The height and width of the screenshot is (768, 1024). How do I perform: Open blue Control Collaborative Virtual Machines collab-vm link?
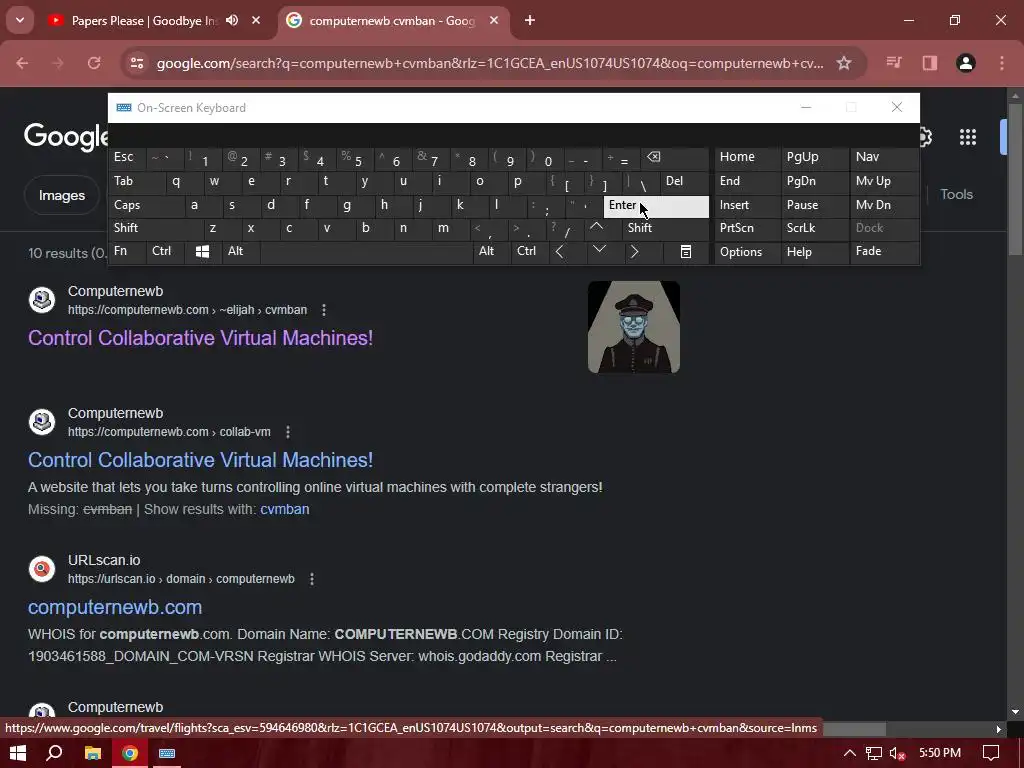[200, 460]
